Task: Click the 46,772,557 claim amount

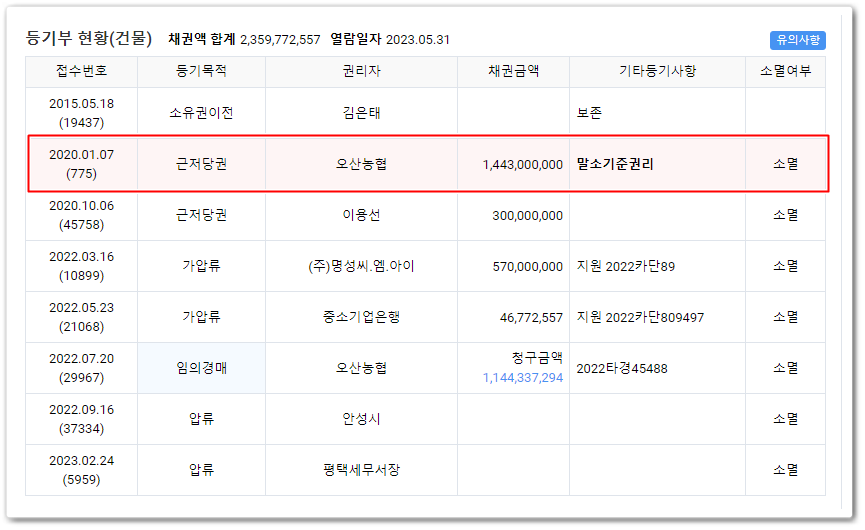Action: coord(531,318)
